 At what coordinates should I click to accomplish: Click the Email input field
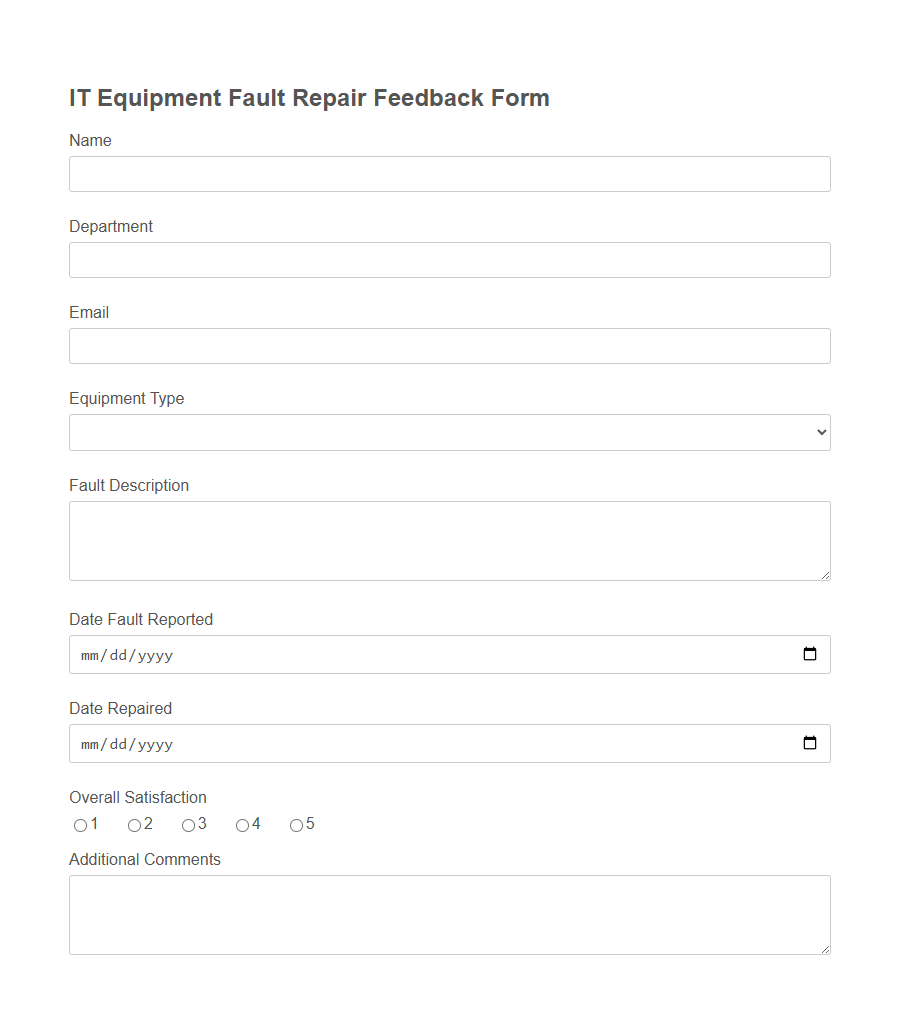pos(450,346)
